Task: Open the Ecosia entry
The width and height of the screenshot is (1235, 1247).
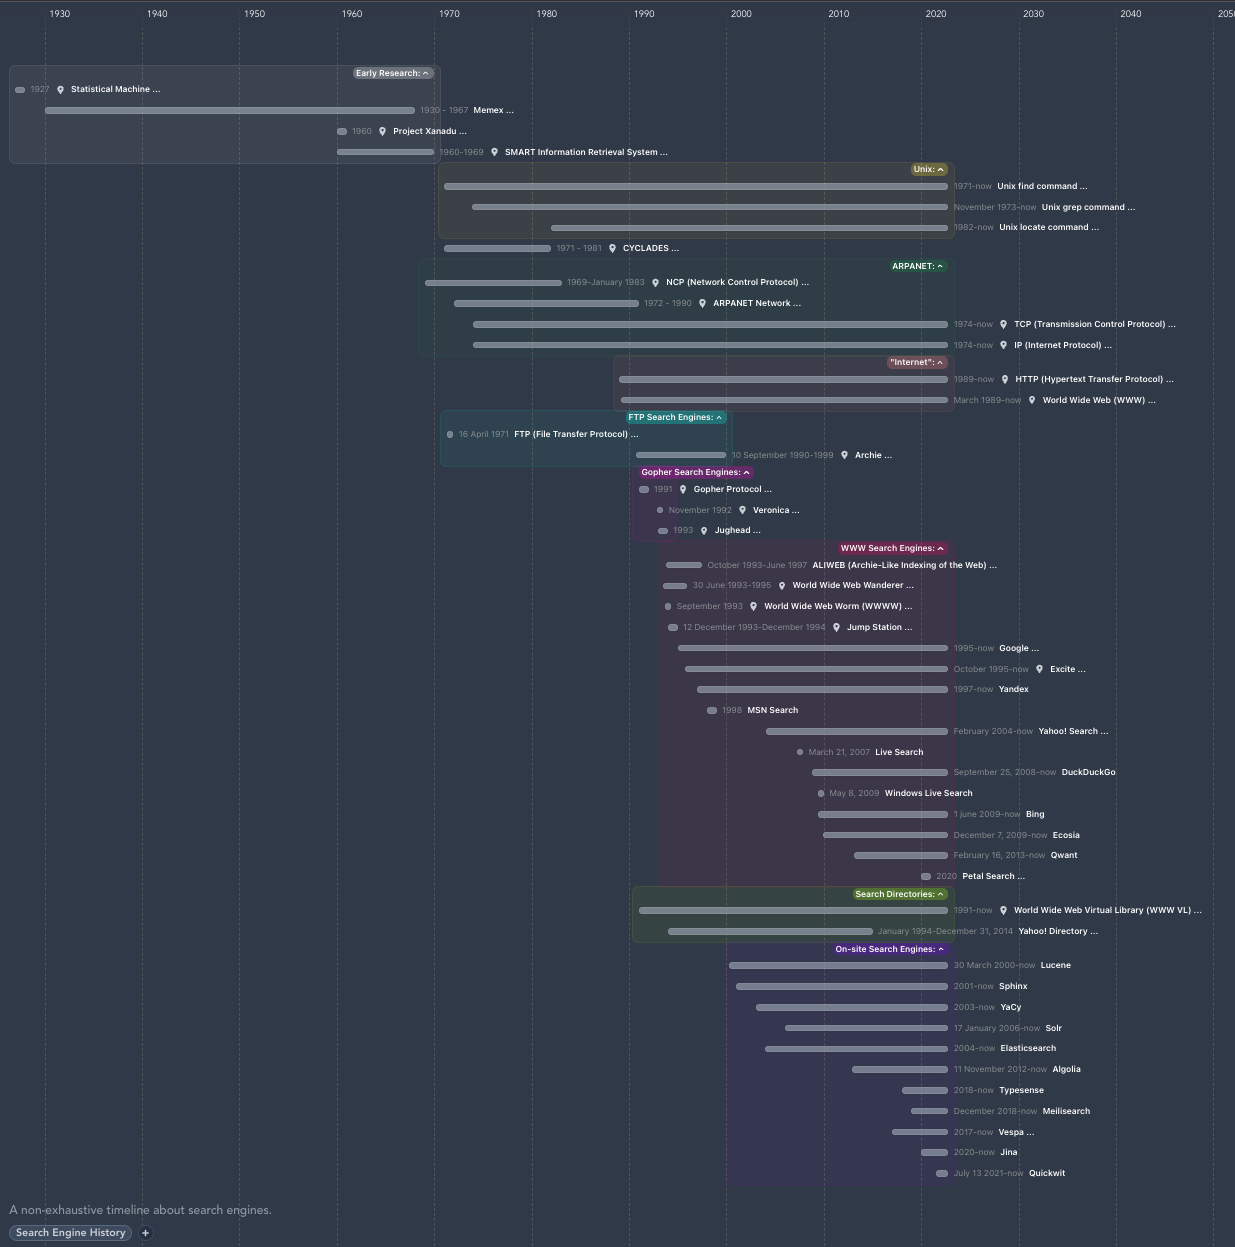Action: (x=1066, y=836)
